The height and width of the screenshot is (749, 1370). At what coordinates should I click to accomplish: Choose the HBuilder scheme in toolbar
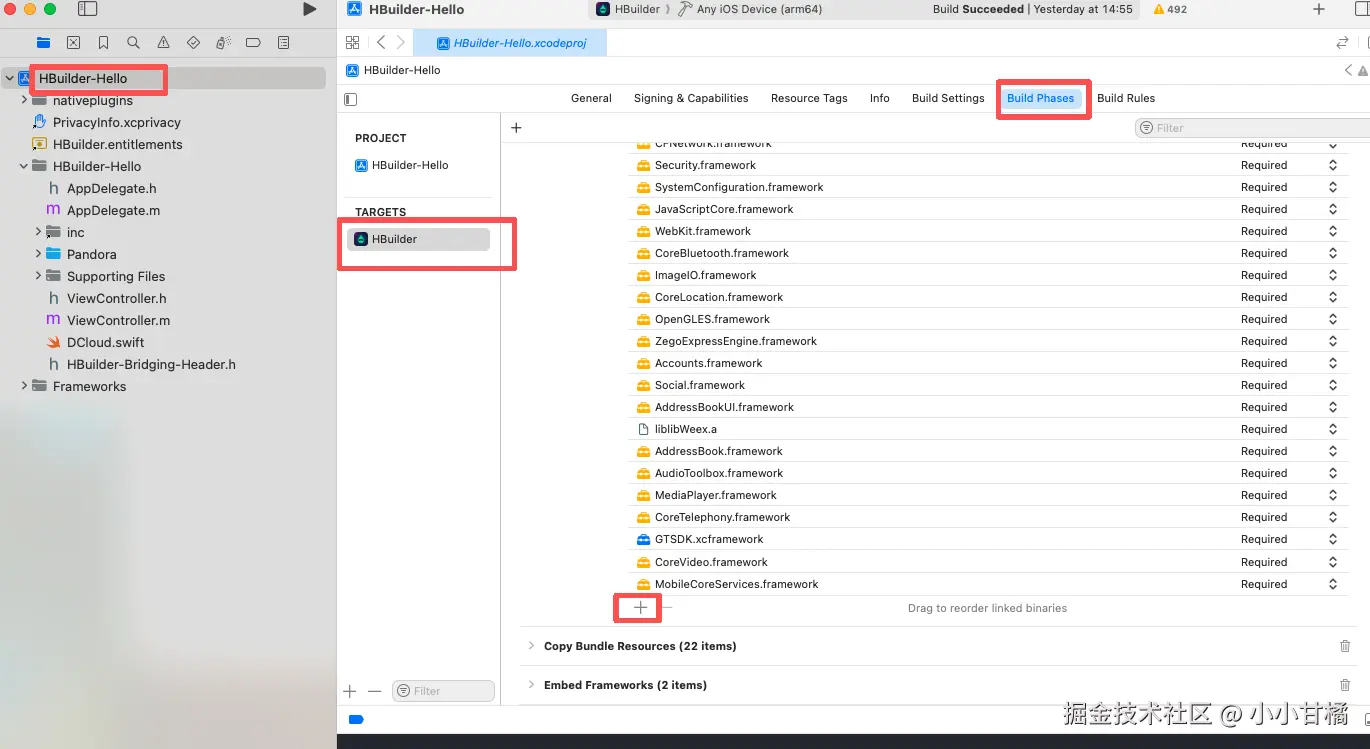coord(628,9)
